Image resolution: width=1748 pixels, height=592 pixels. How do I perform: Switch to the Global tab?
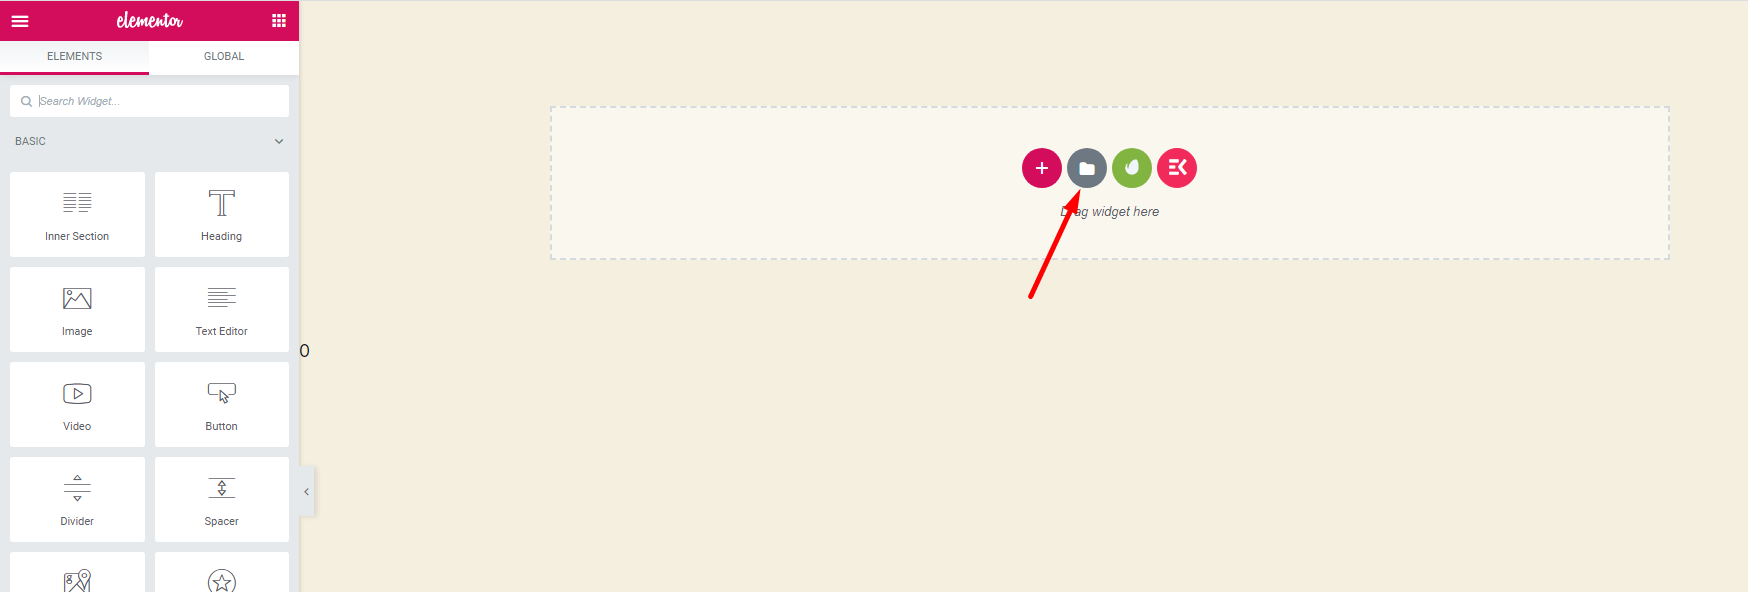click(224, 57)
